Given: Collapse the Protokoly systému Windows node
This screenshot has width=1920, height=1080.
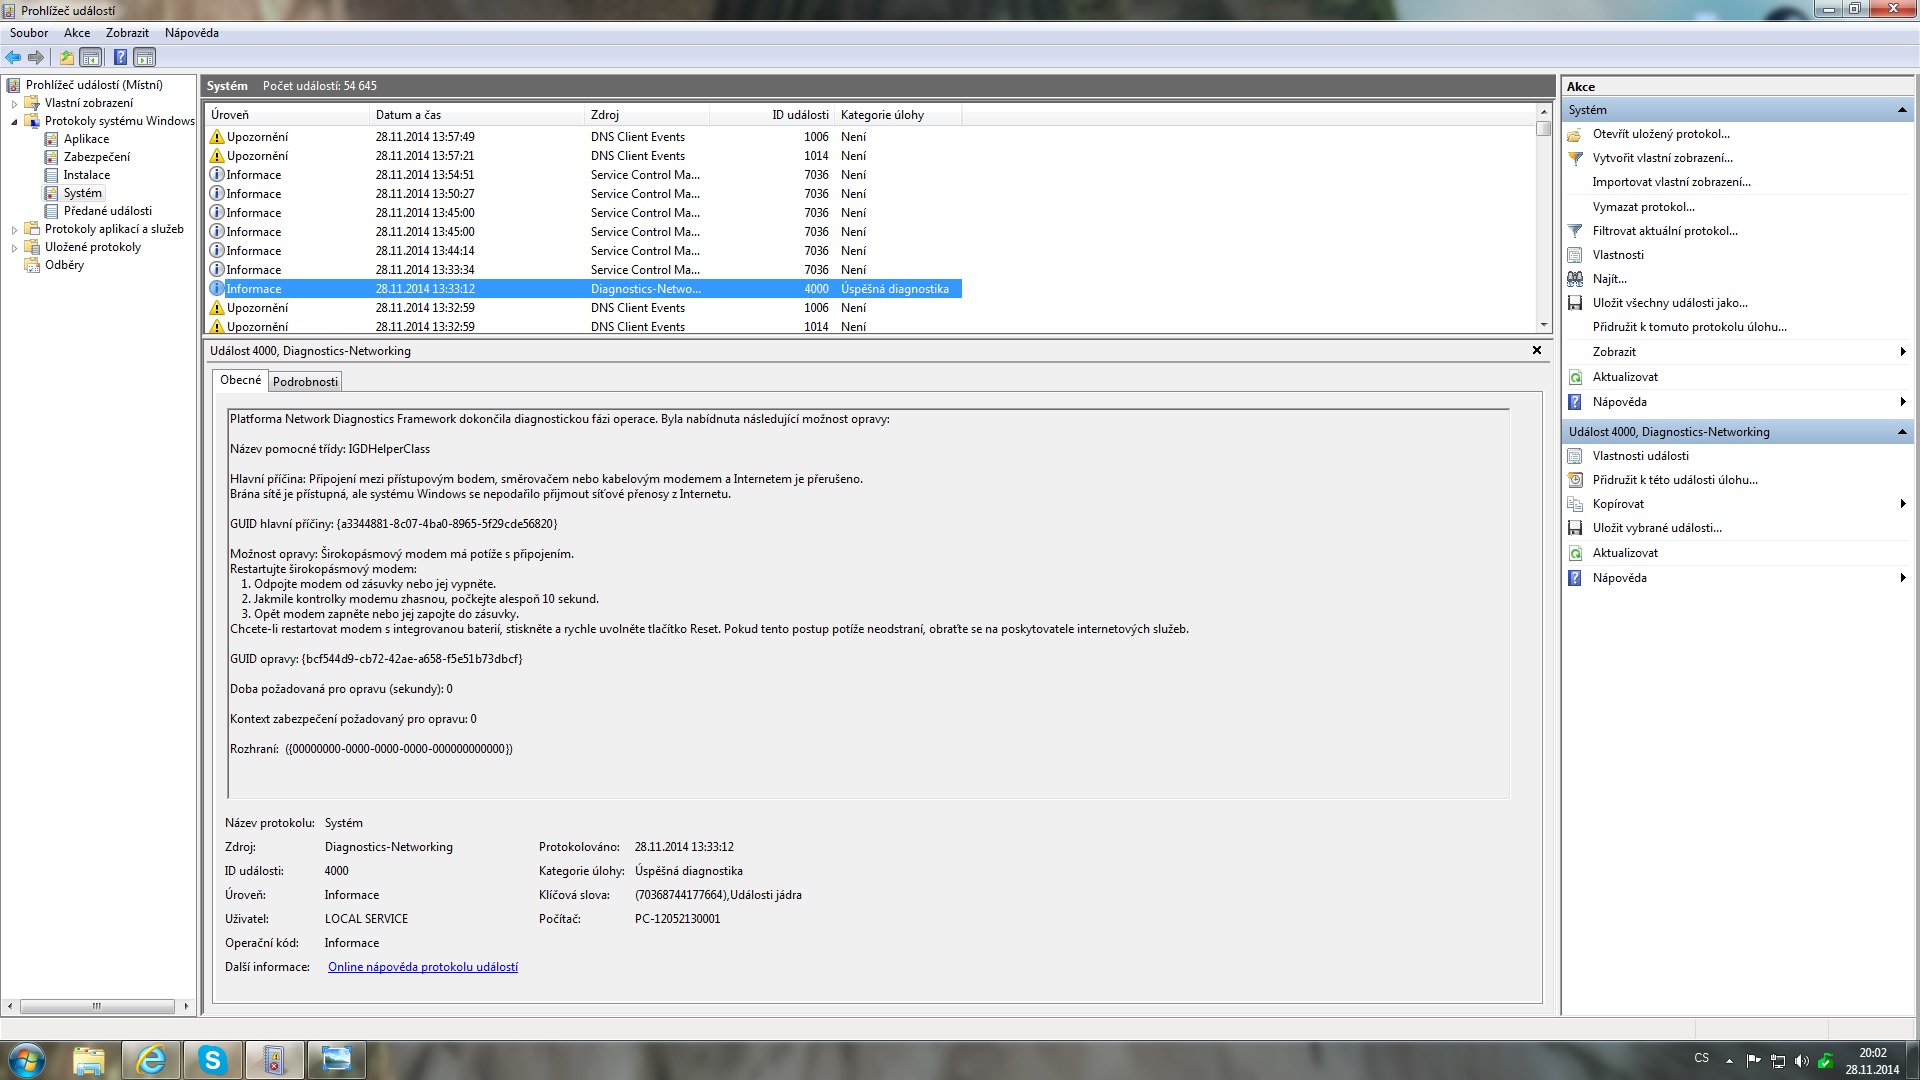Looking at the screenshot, I should (x=14, y=122).
